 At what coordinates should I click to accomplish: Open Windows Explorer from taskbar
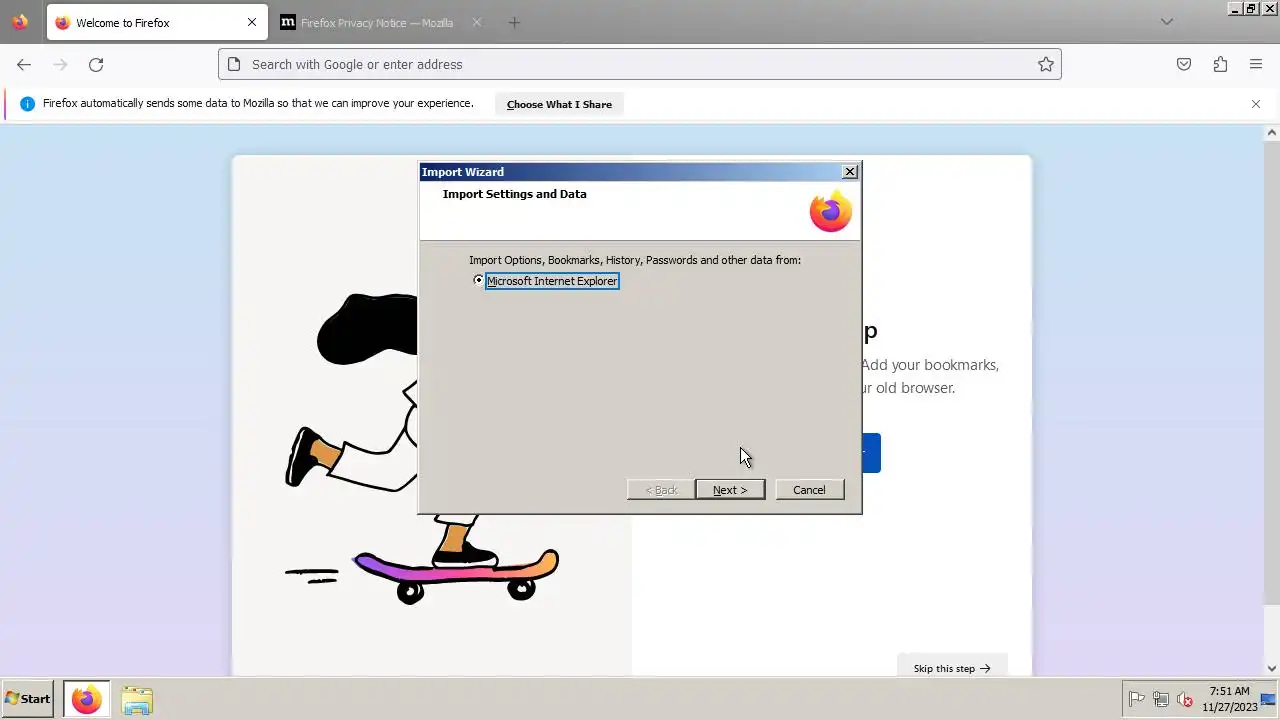[x=137, y=699]
